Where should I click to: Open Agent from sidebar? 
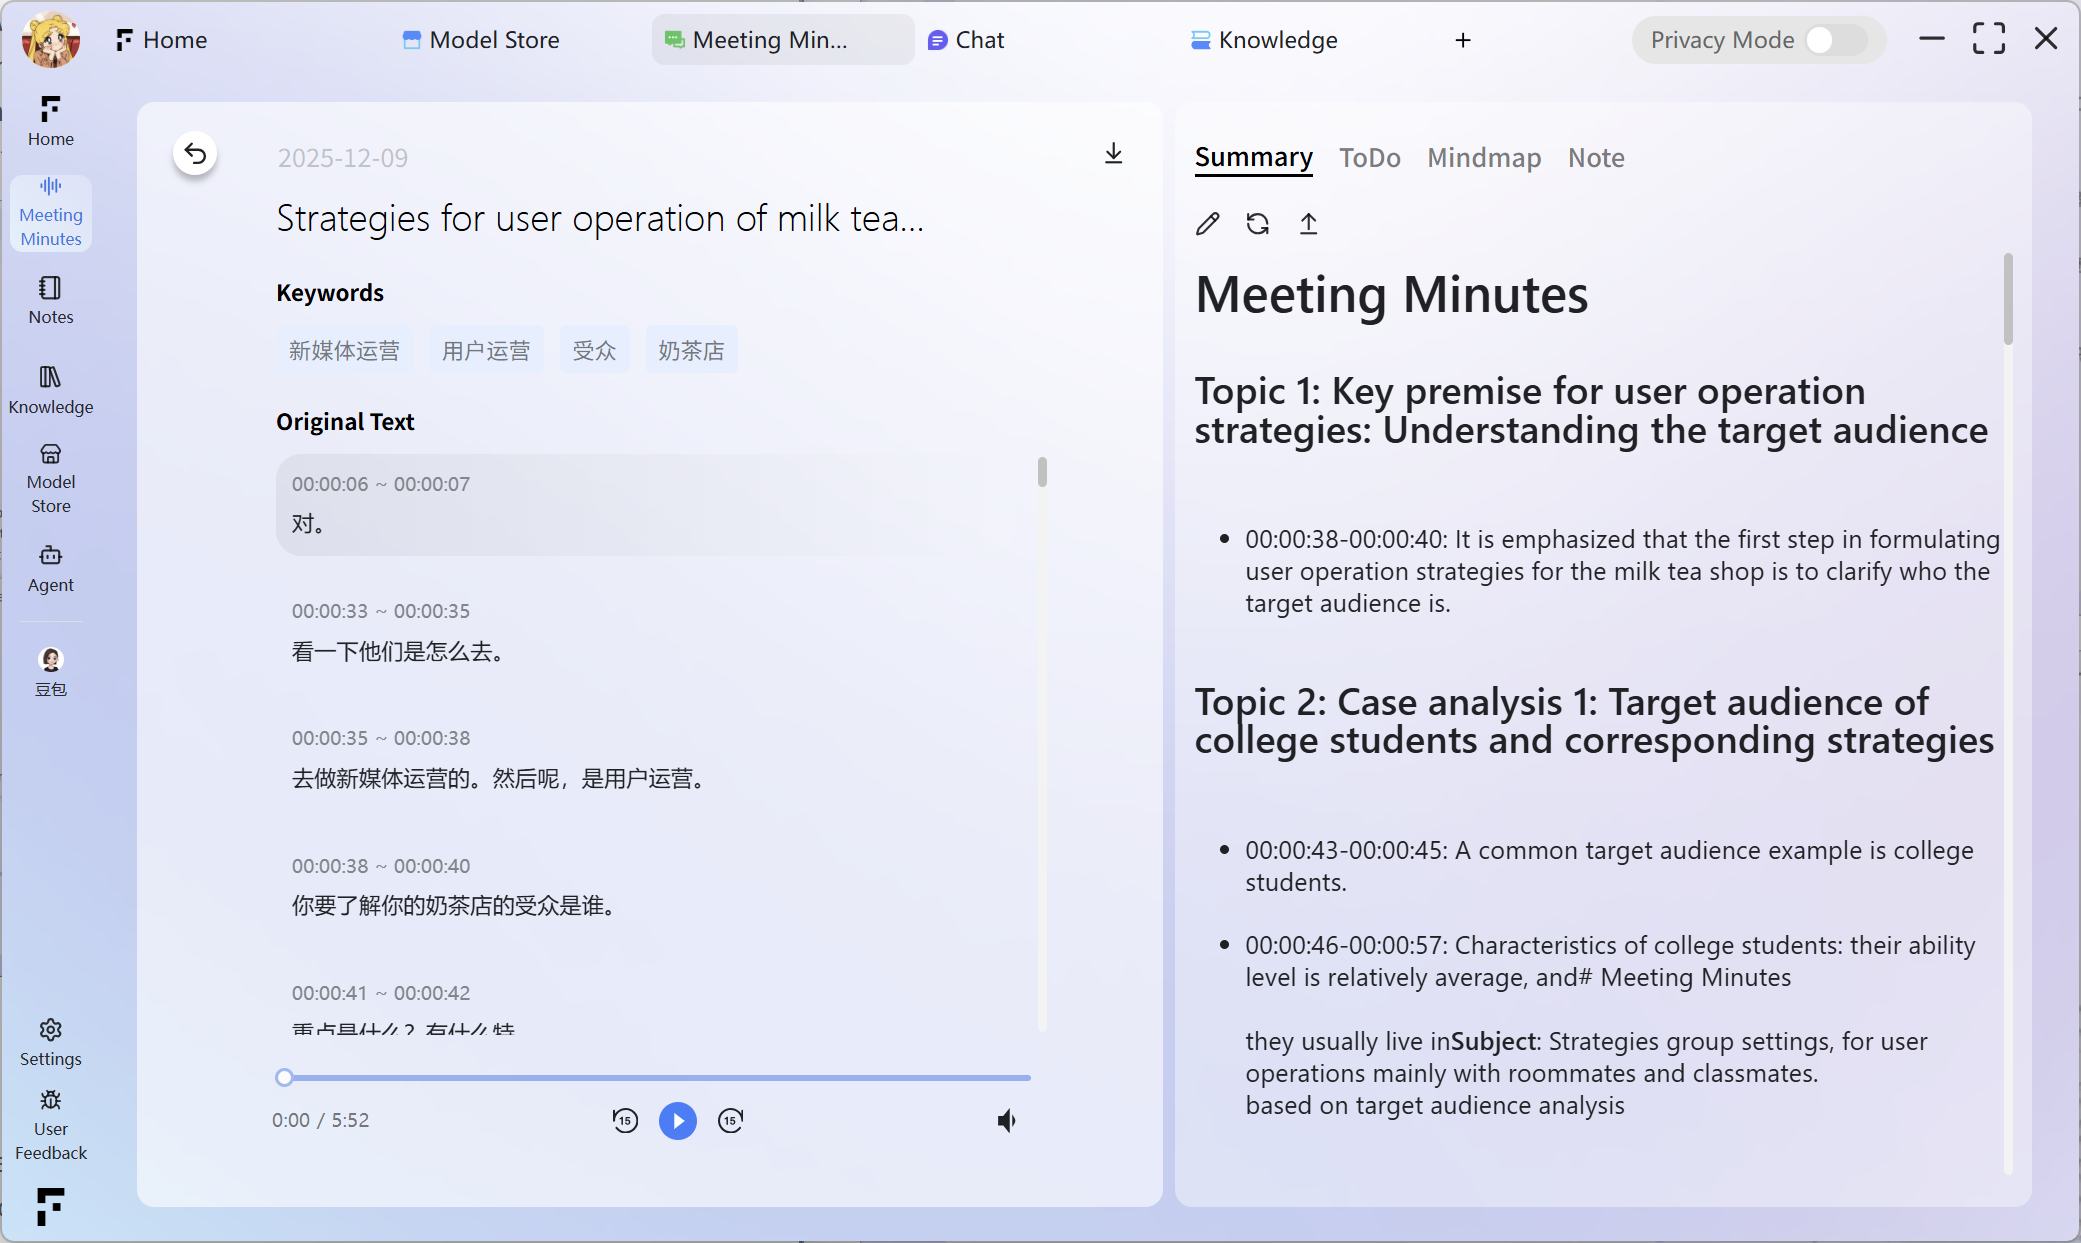point(51,568)
